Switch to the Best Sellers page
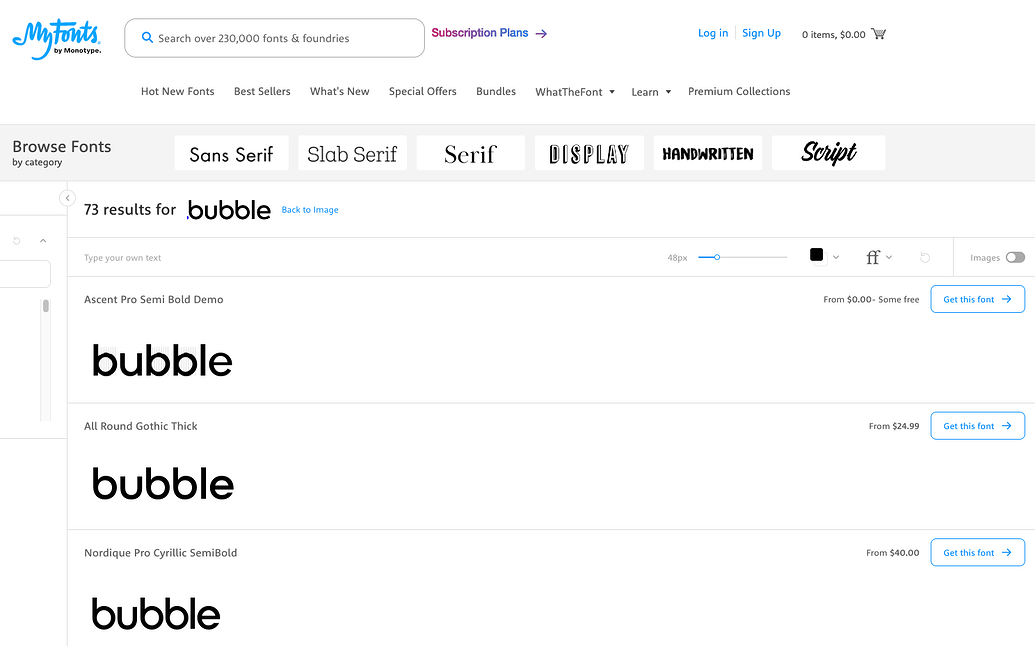1035x646 pixels. [x=261, y=91]
